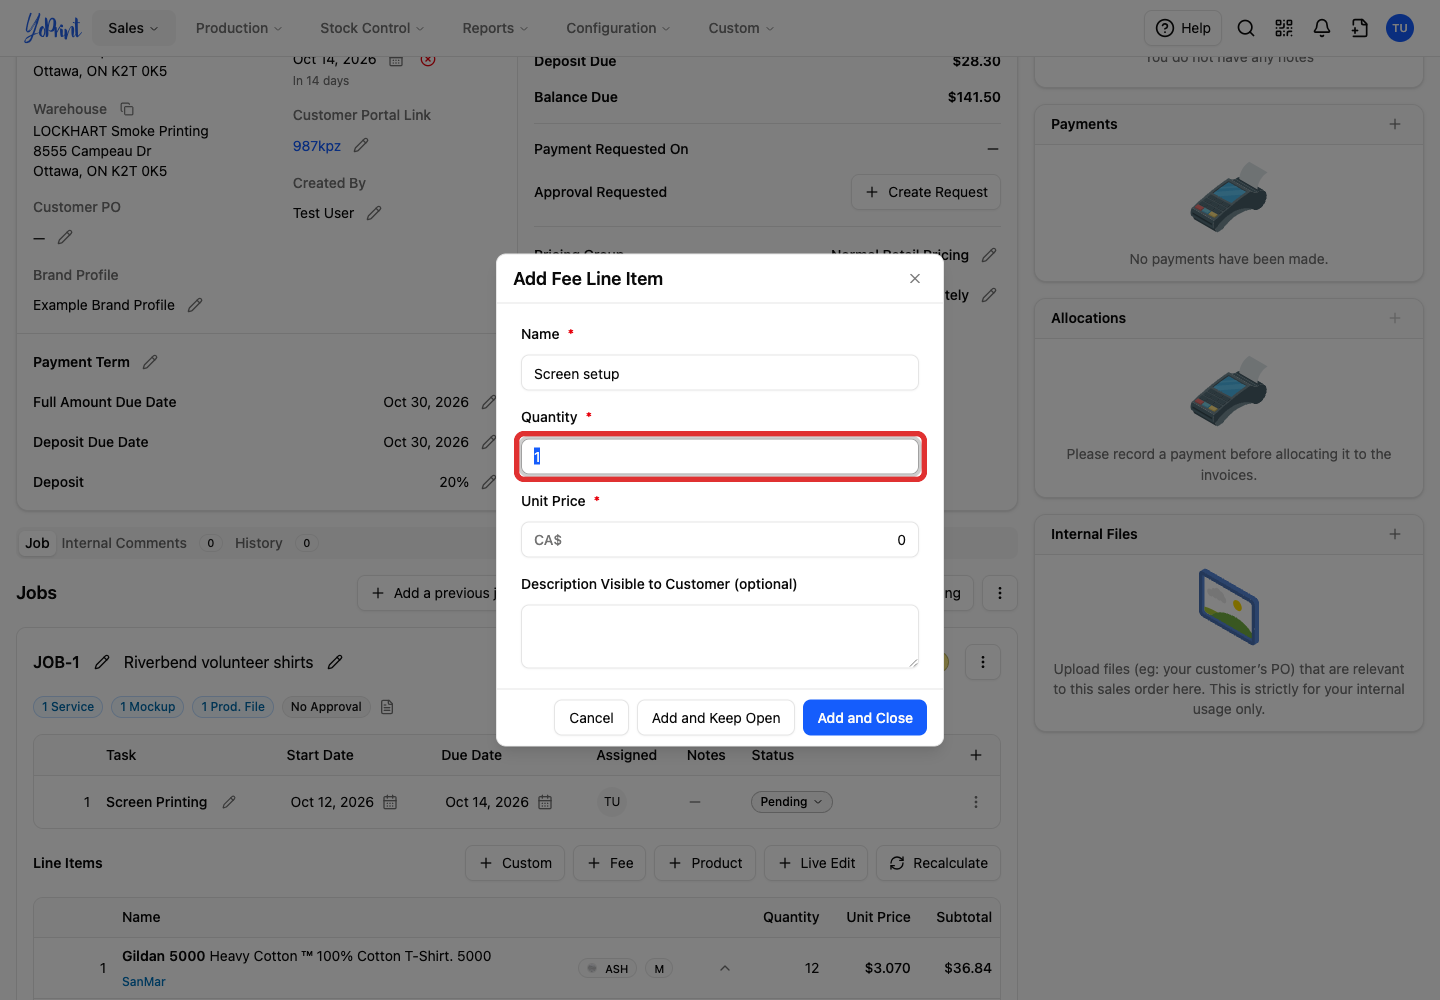
Task: Open the Production menu
Action: pyautogui.click(x=239, y=28)
